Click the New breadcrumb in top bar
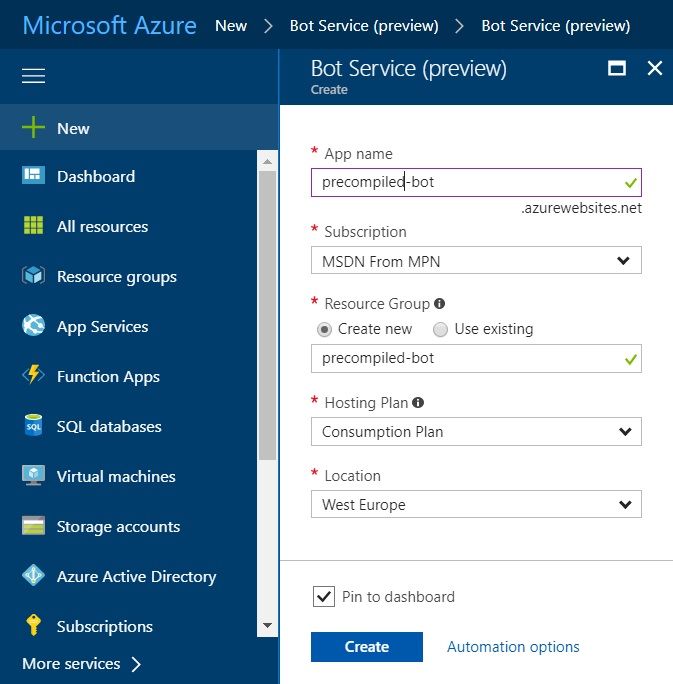Image resolution: width=673 pixels, height=684 pixels. [231, 25]
